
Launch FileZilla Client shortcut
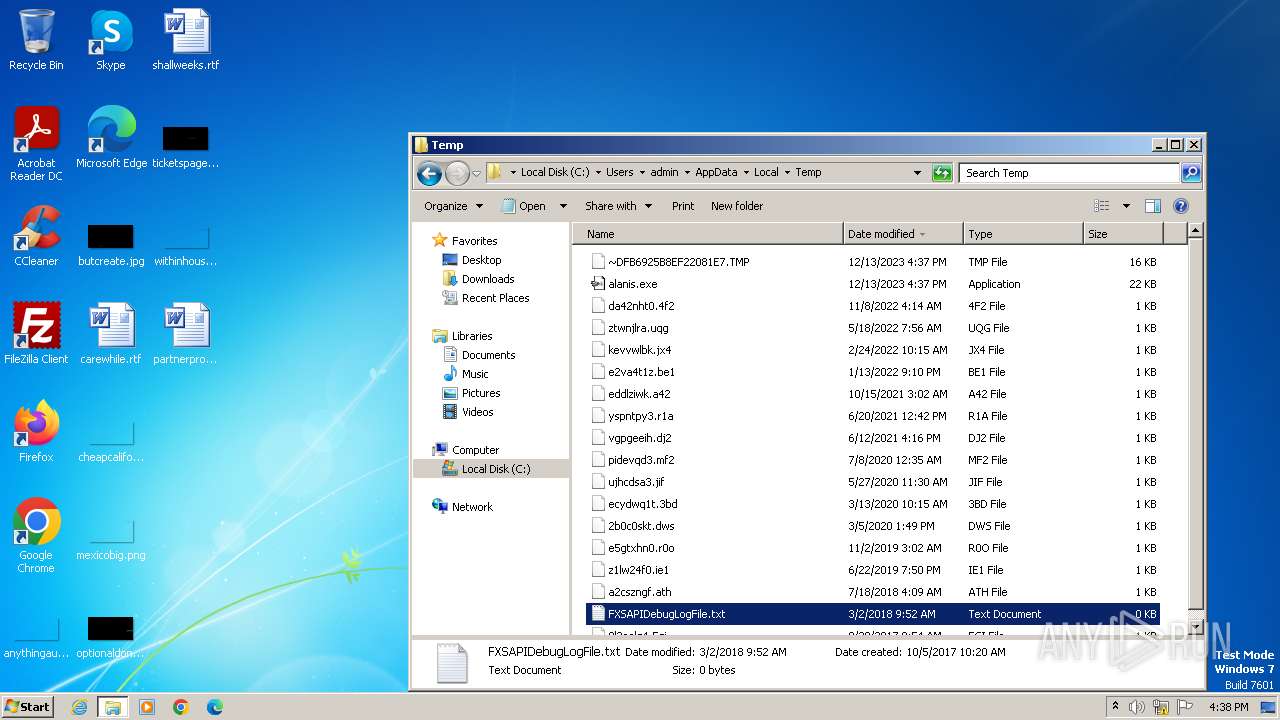[x=36, y=333]
